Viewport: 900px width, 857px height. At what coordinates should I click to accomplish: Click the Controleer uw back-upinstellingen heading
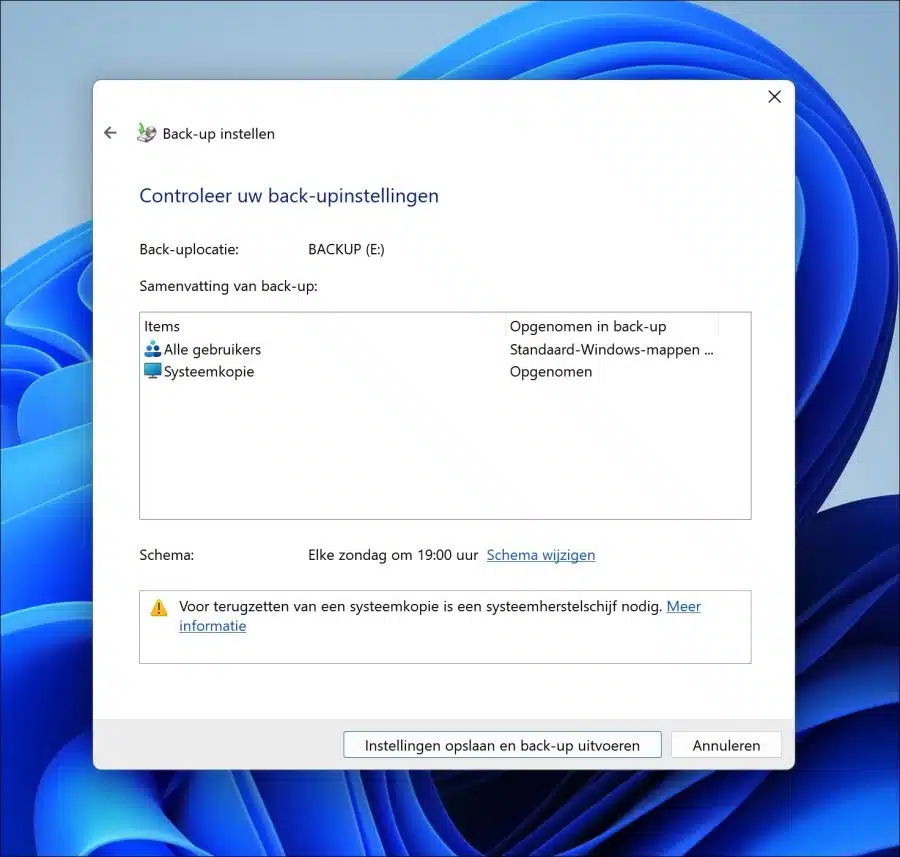289,196
